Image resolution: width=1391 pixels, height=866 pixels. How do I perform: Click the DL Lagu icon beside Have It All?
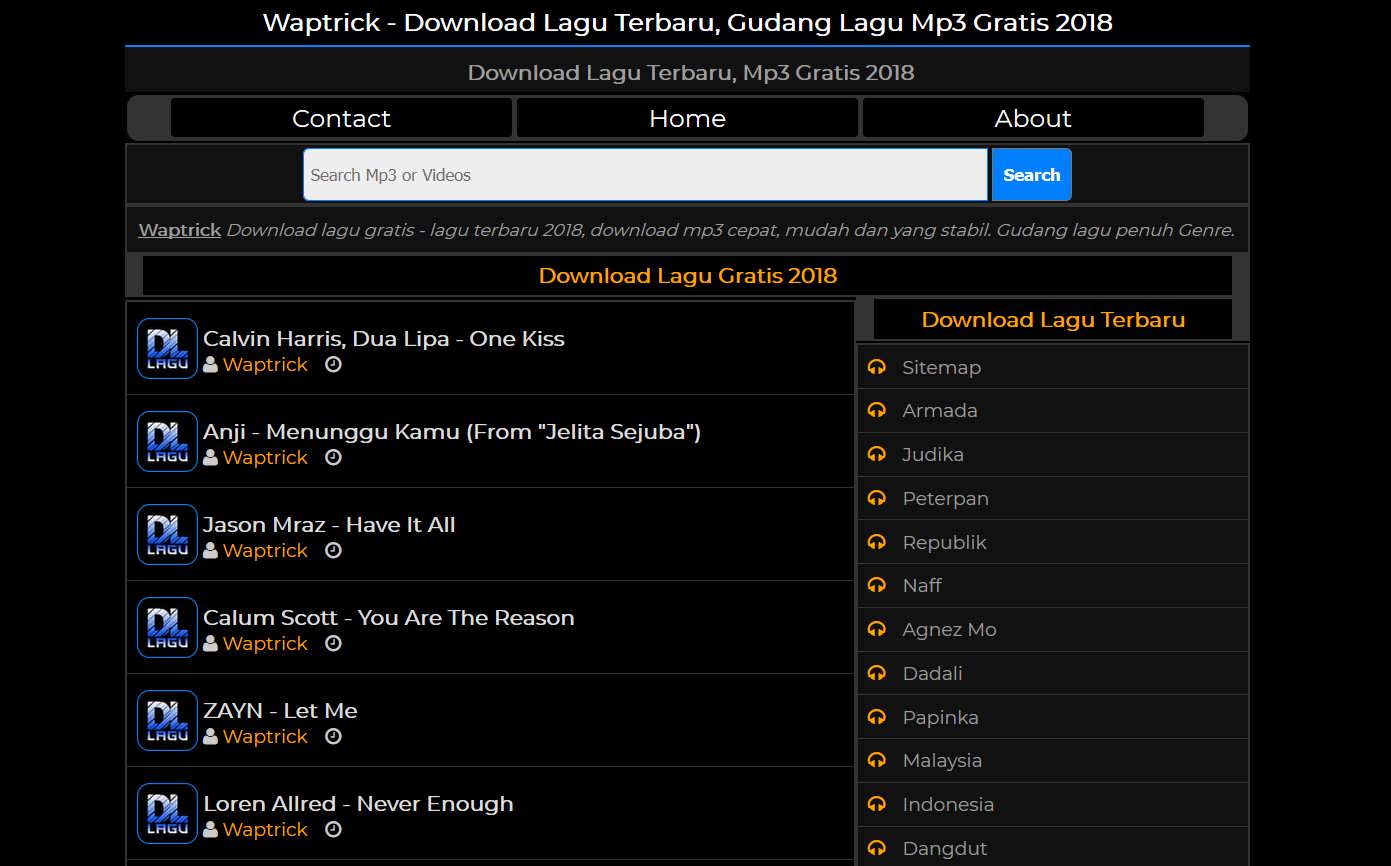point(167,535)
